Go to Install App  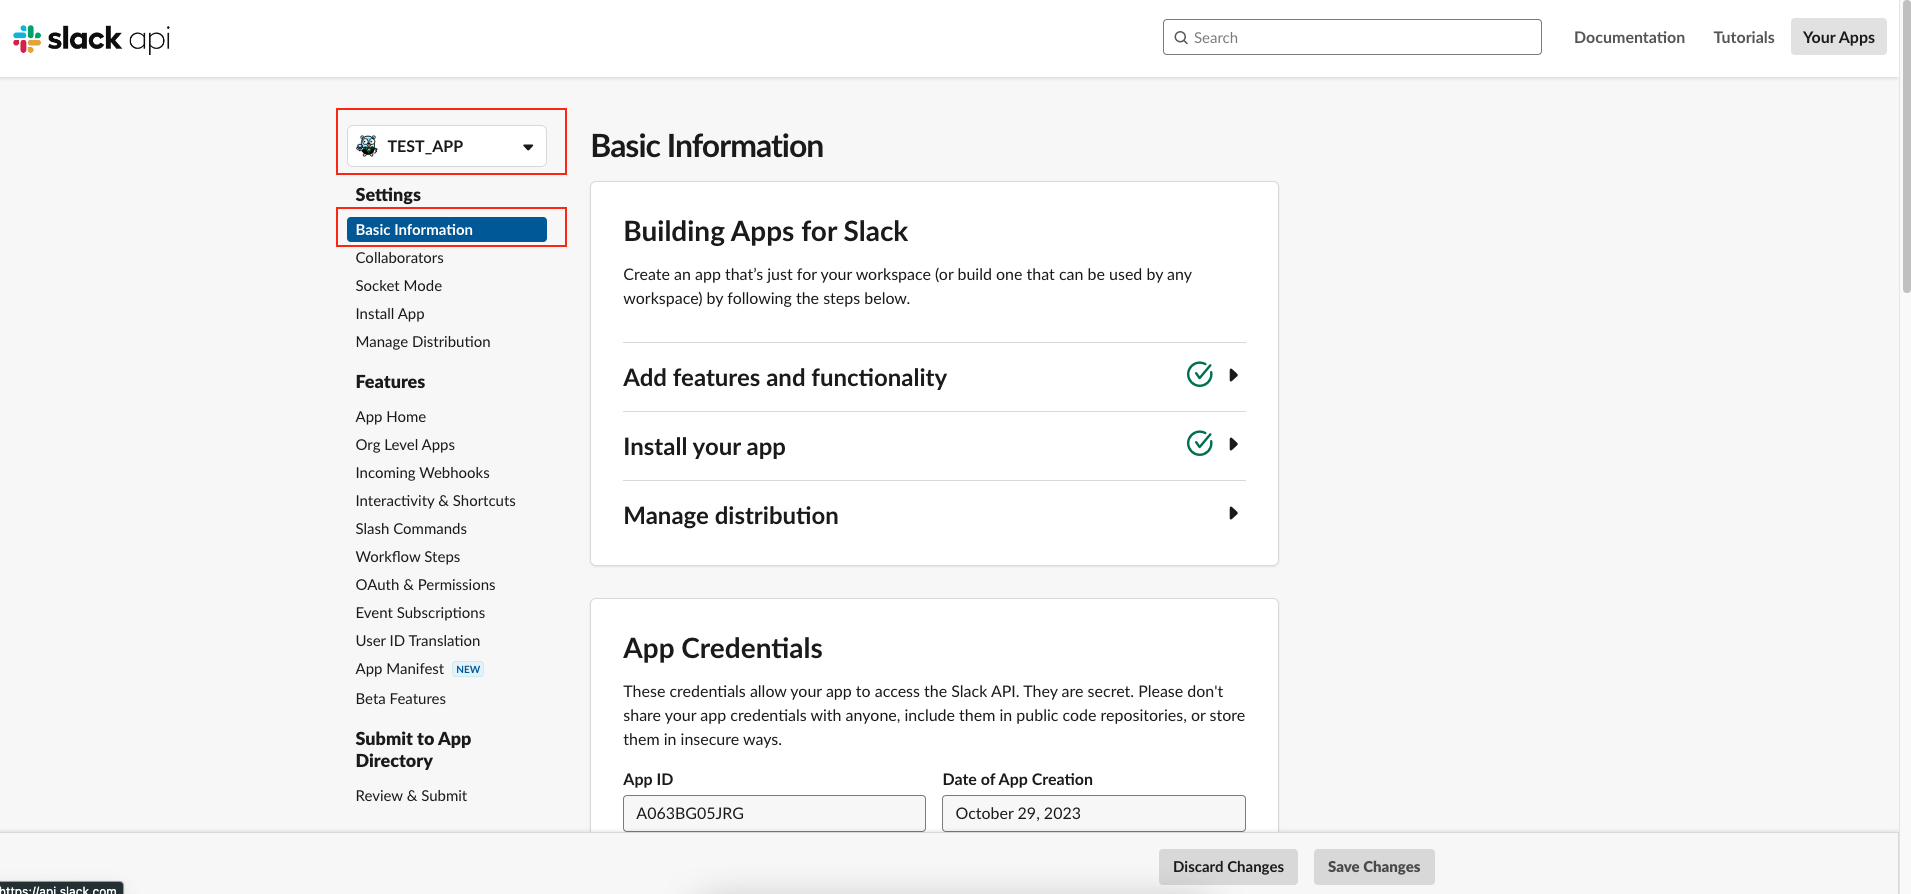390,313
